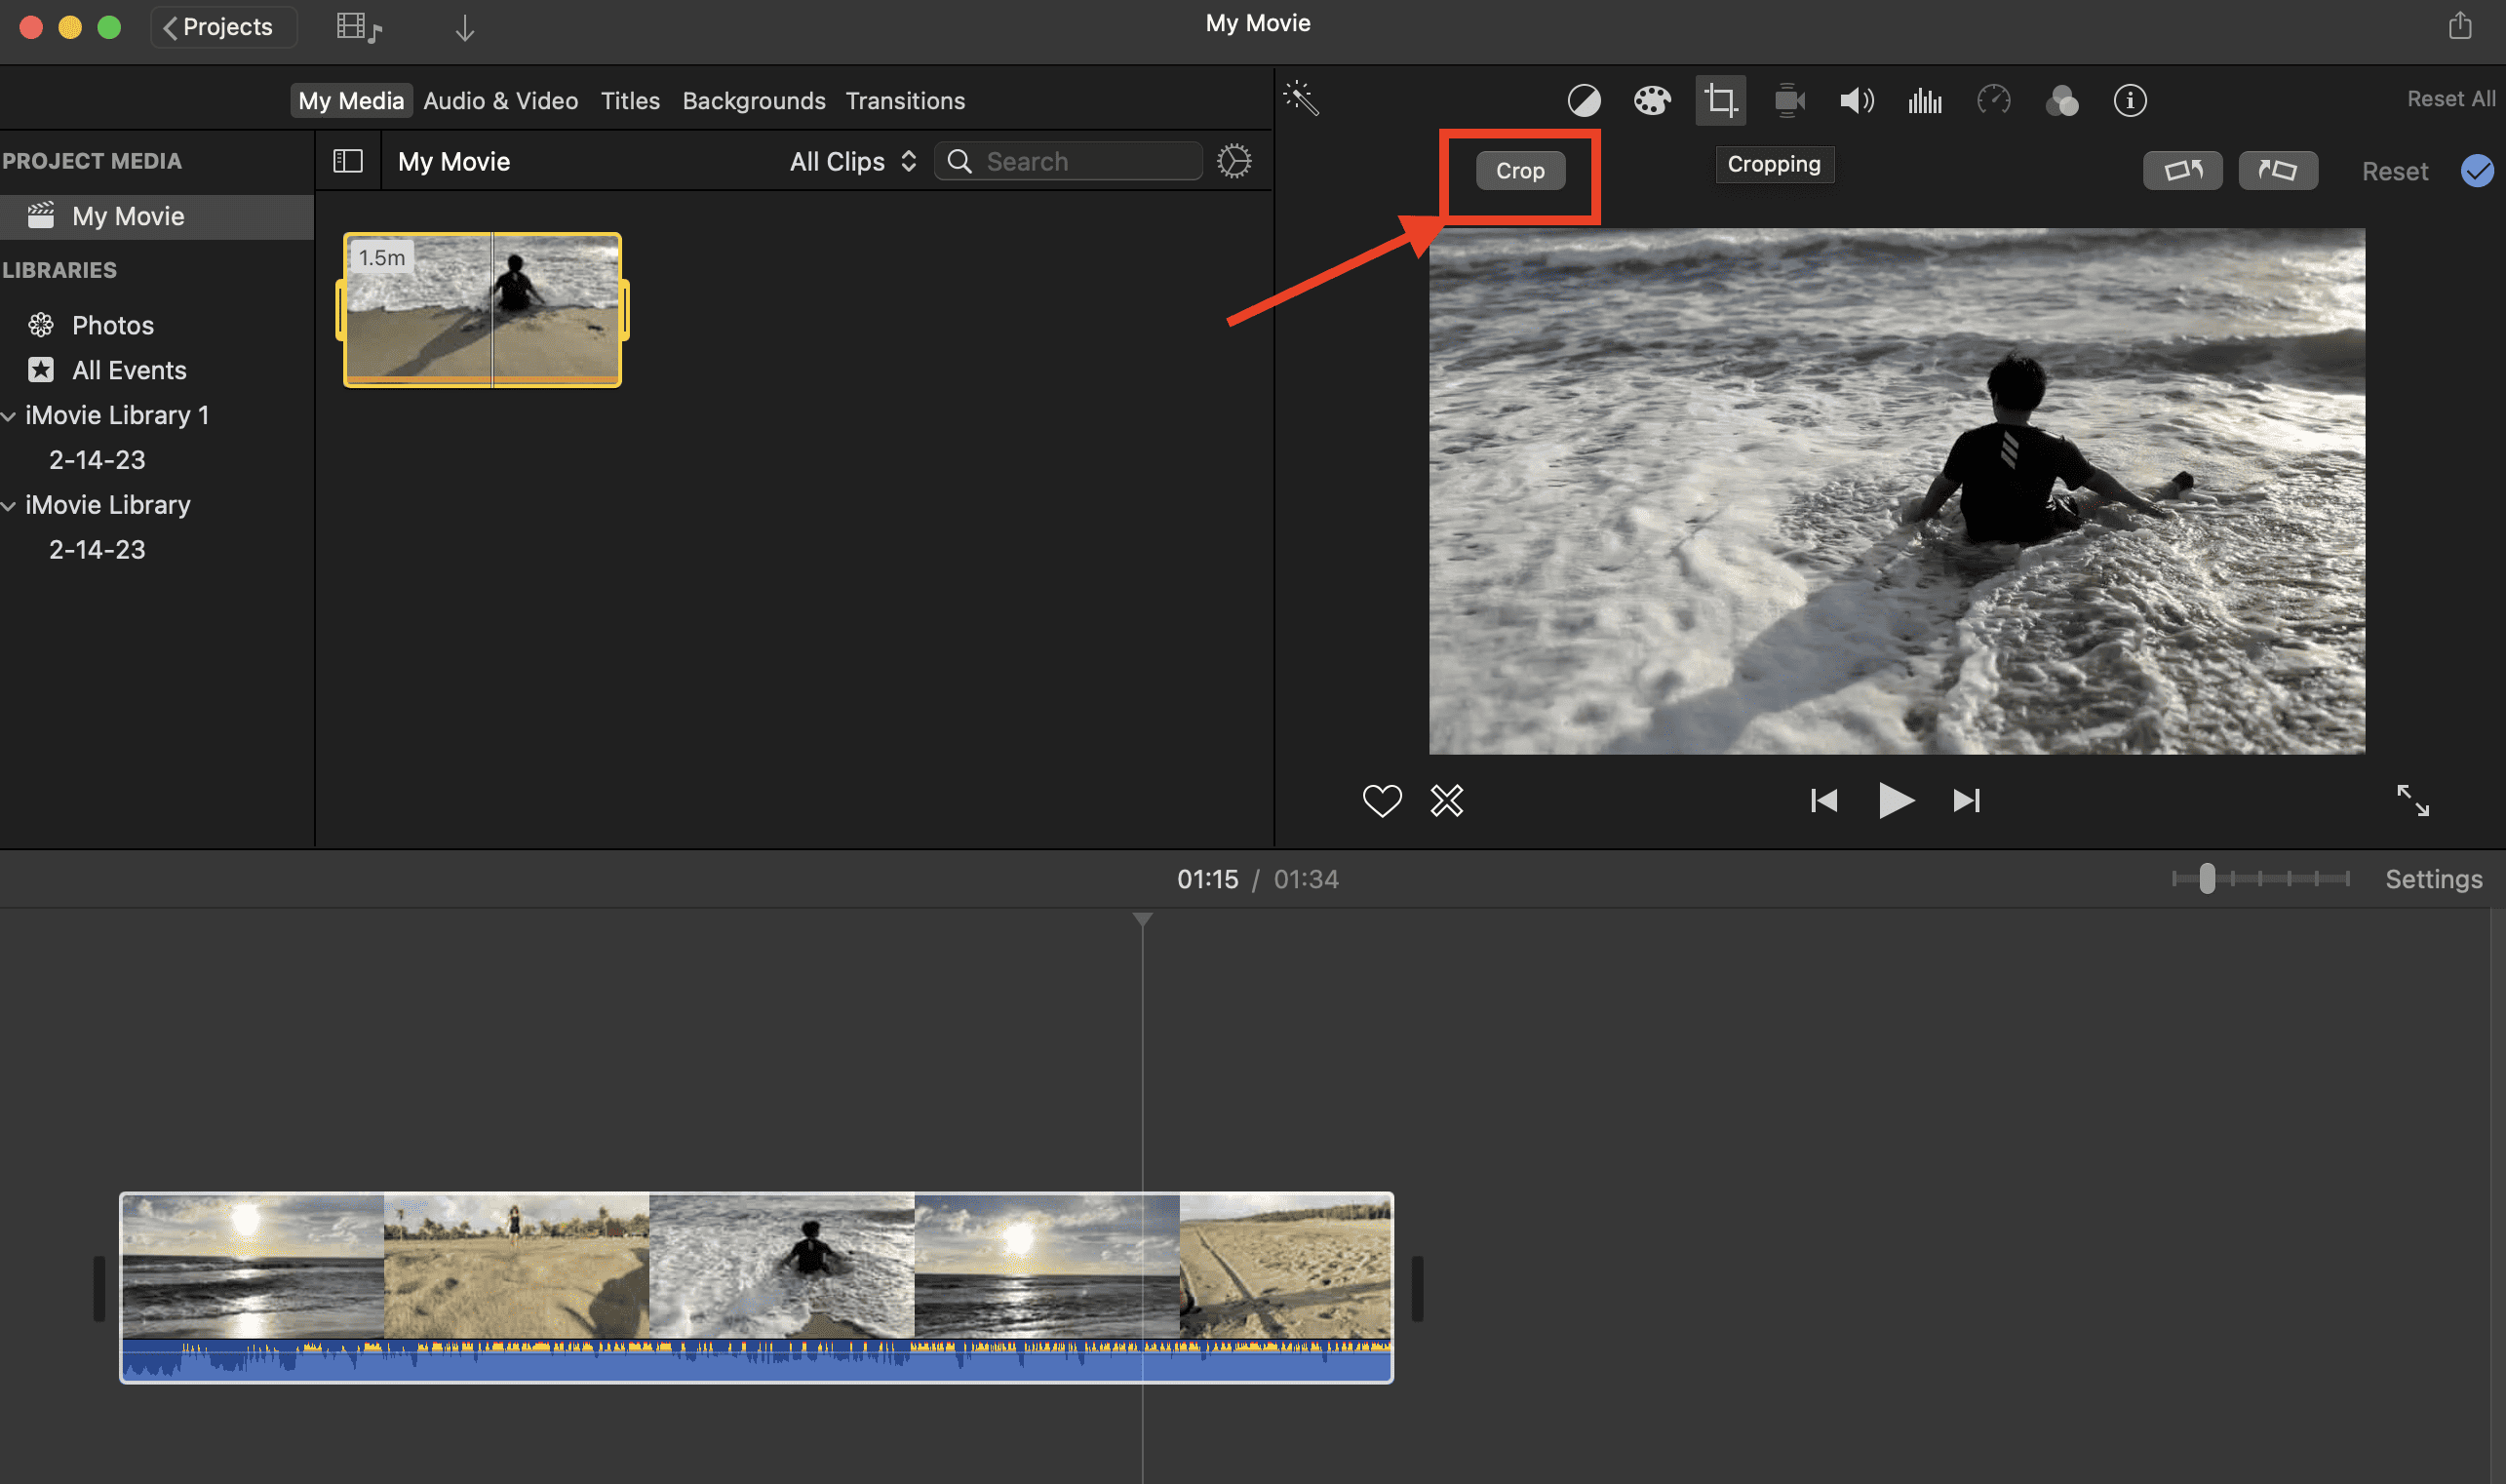Open the Titles tab
2506x1484 pixels.
630,101
